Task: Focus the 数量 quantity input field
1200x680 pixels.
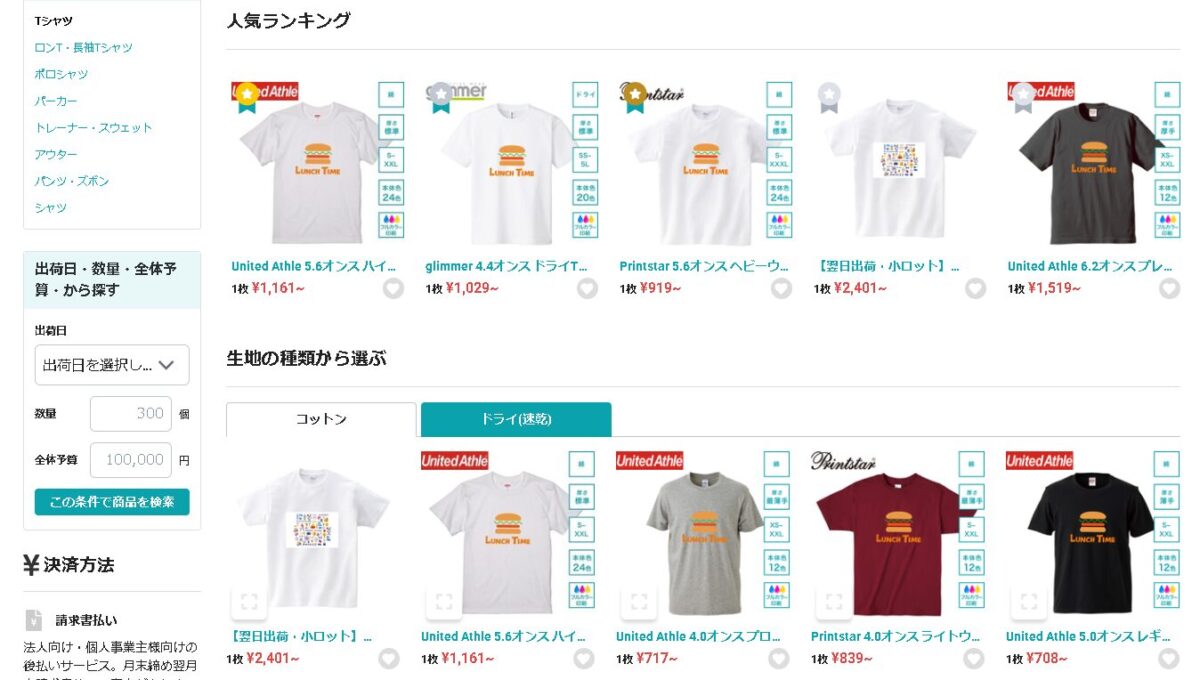Action: (x=131, y=414)
